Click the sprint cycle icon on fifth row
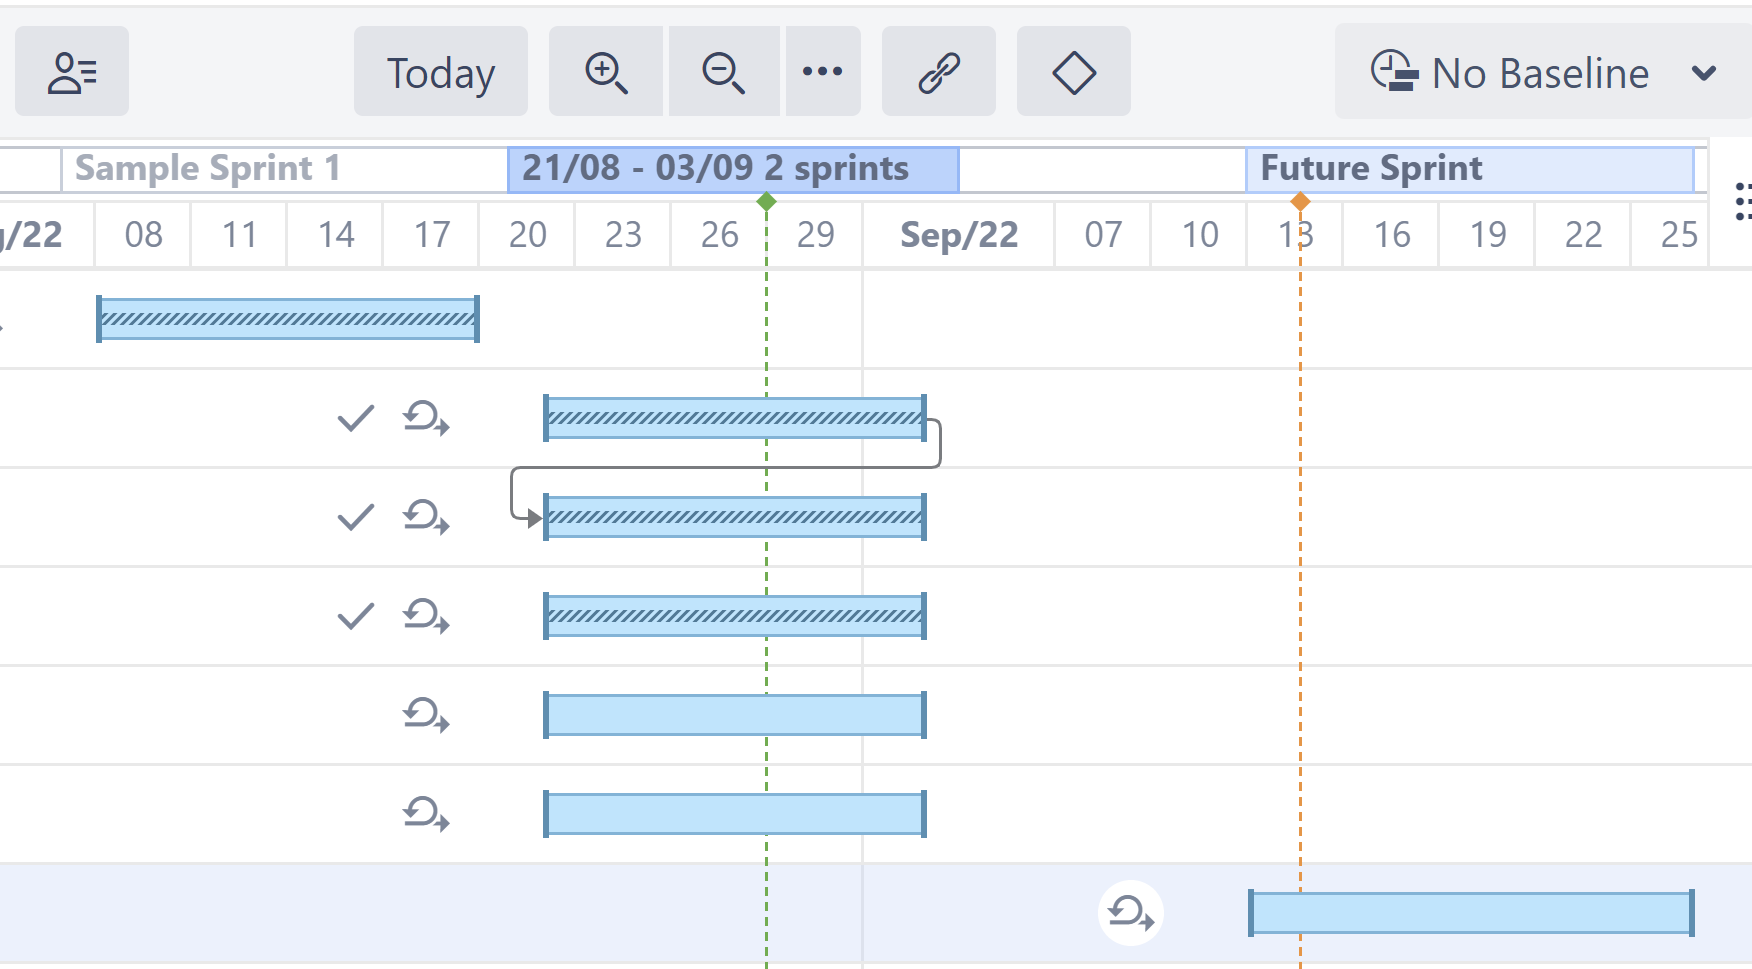This screenshot has height=969, width=1752. click(426, 715)
